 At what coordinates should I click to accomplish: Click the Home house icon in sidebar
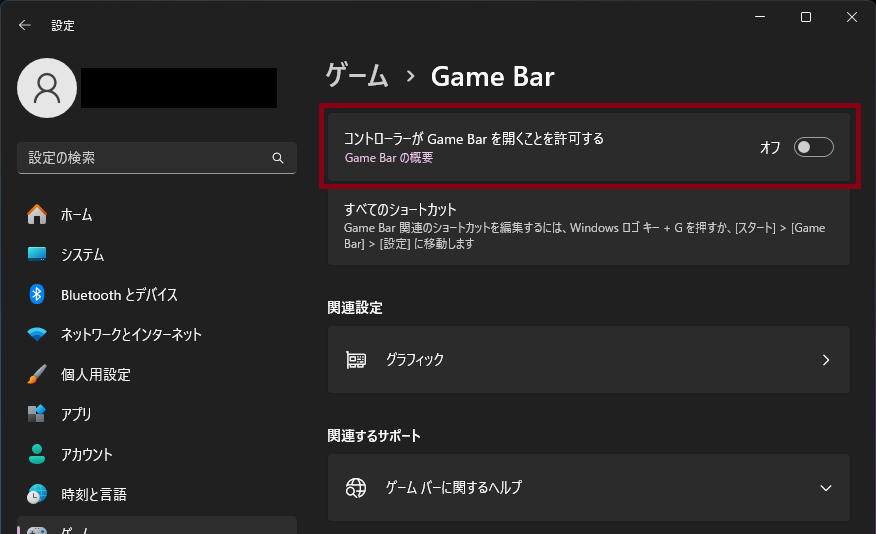[x=37, y=214]
